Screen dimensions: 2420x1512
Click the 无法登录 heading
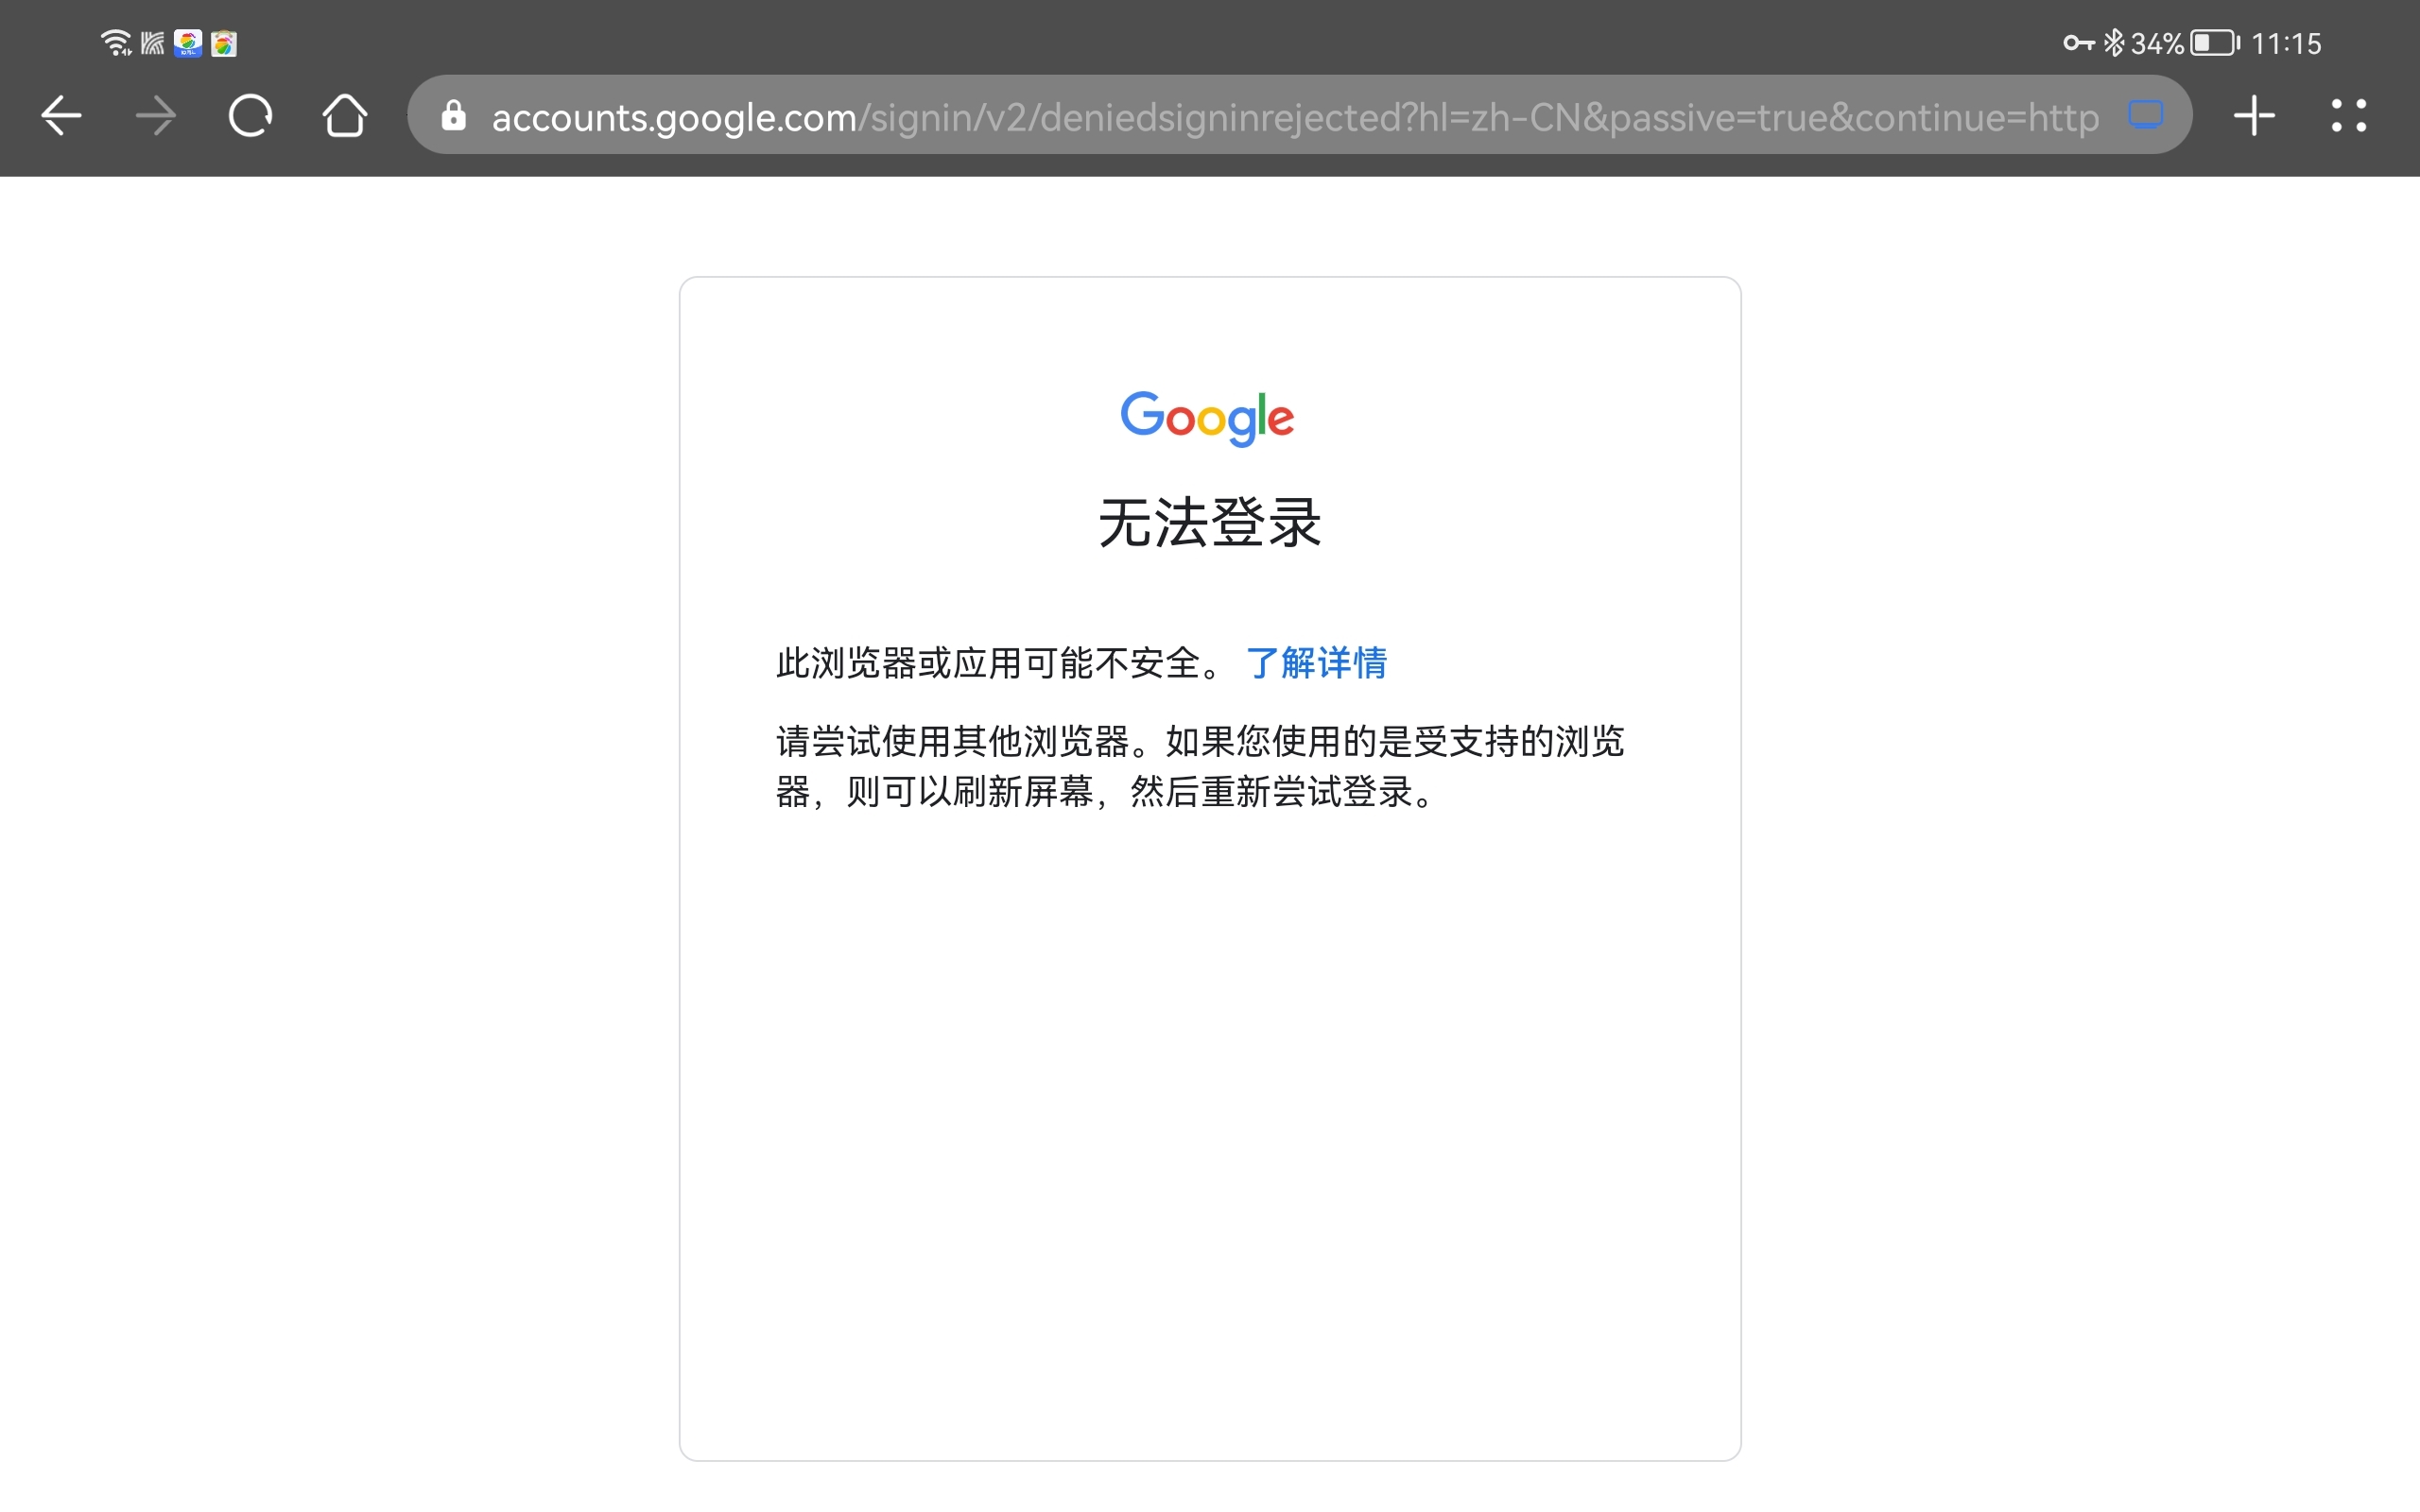pyautogui.click(x=1210, y=523)
